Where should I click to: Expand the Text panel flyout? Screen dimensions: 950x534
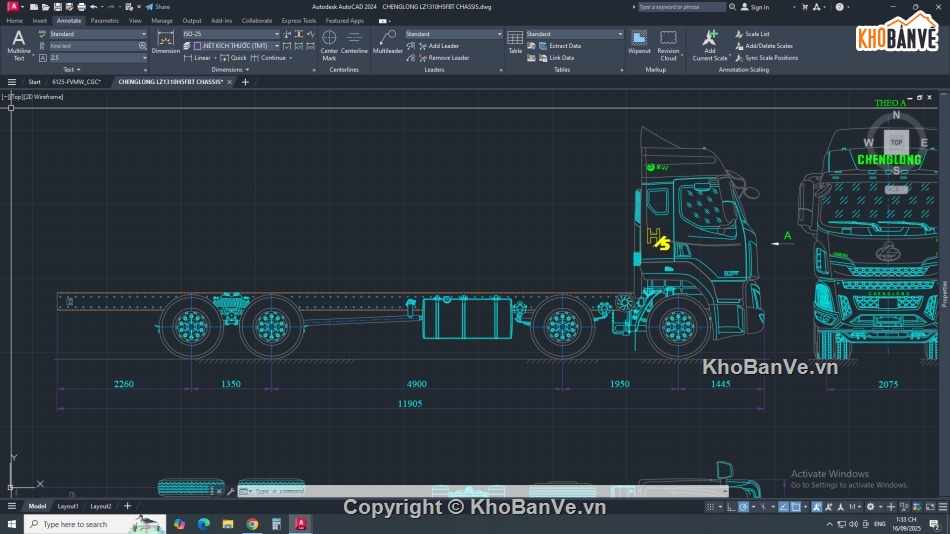coord(71,70)
